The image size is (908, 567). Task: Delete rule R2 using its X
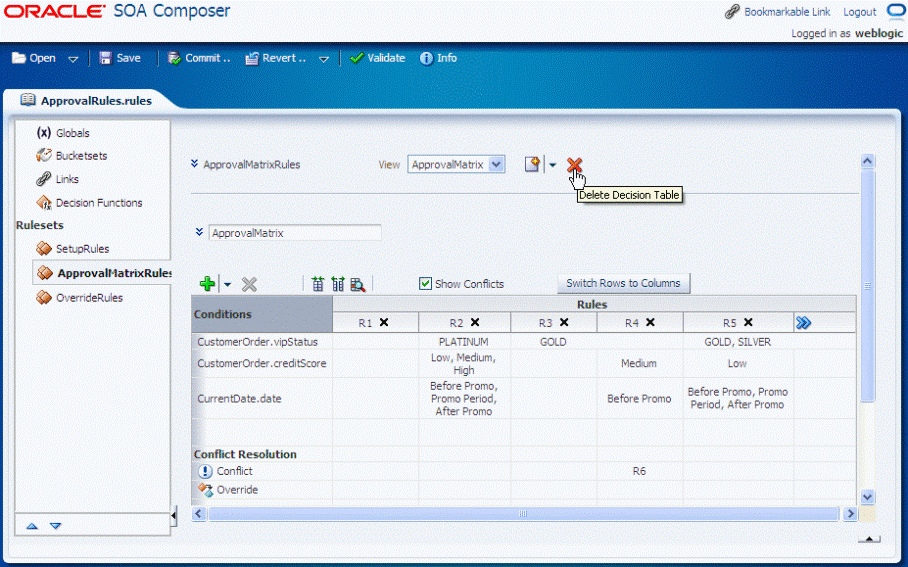click(x=475, y=322)
